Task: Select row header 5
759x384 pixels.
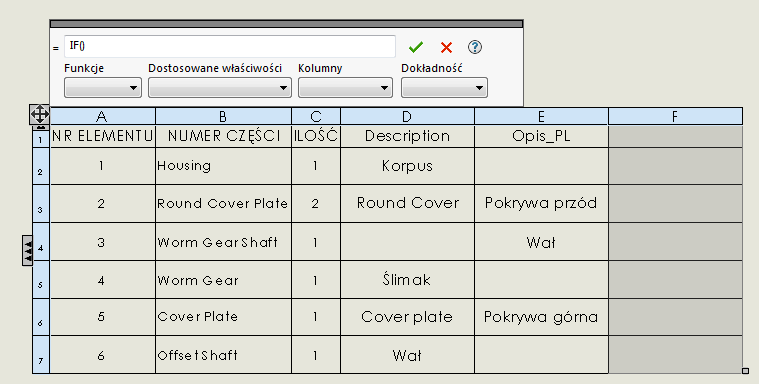Action: pyautogui.click(x=41, y=280)
